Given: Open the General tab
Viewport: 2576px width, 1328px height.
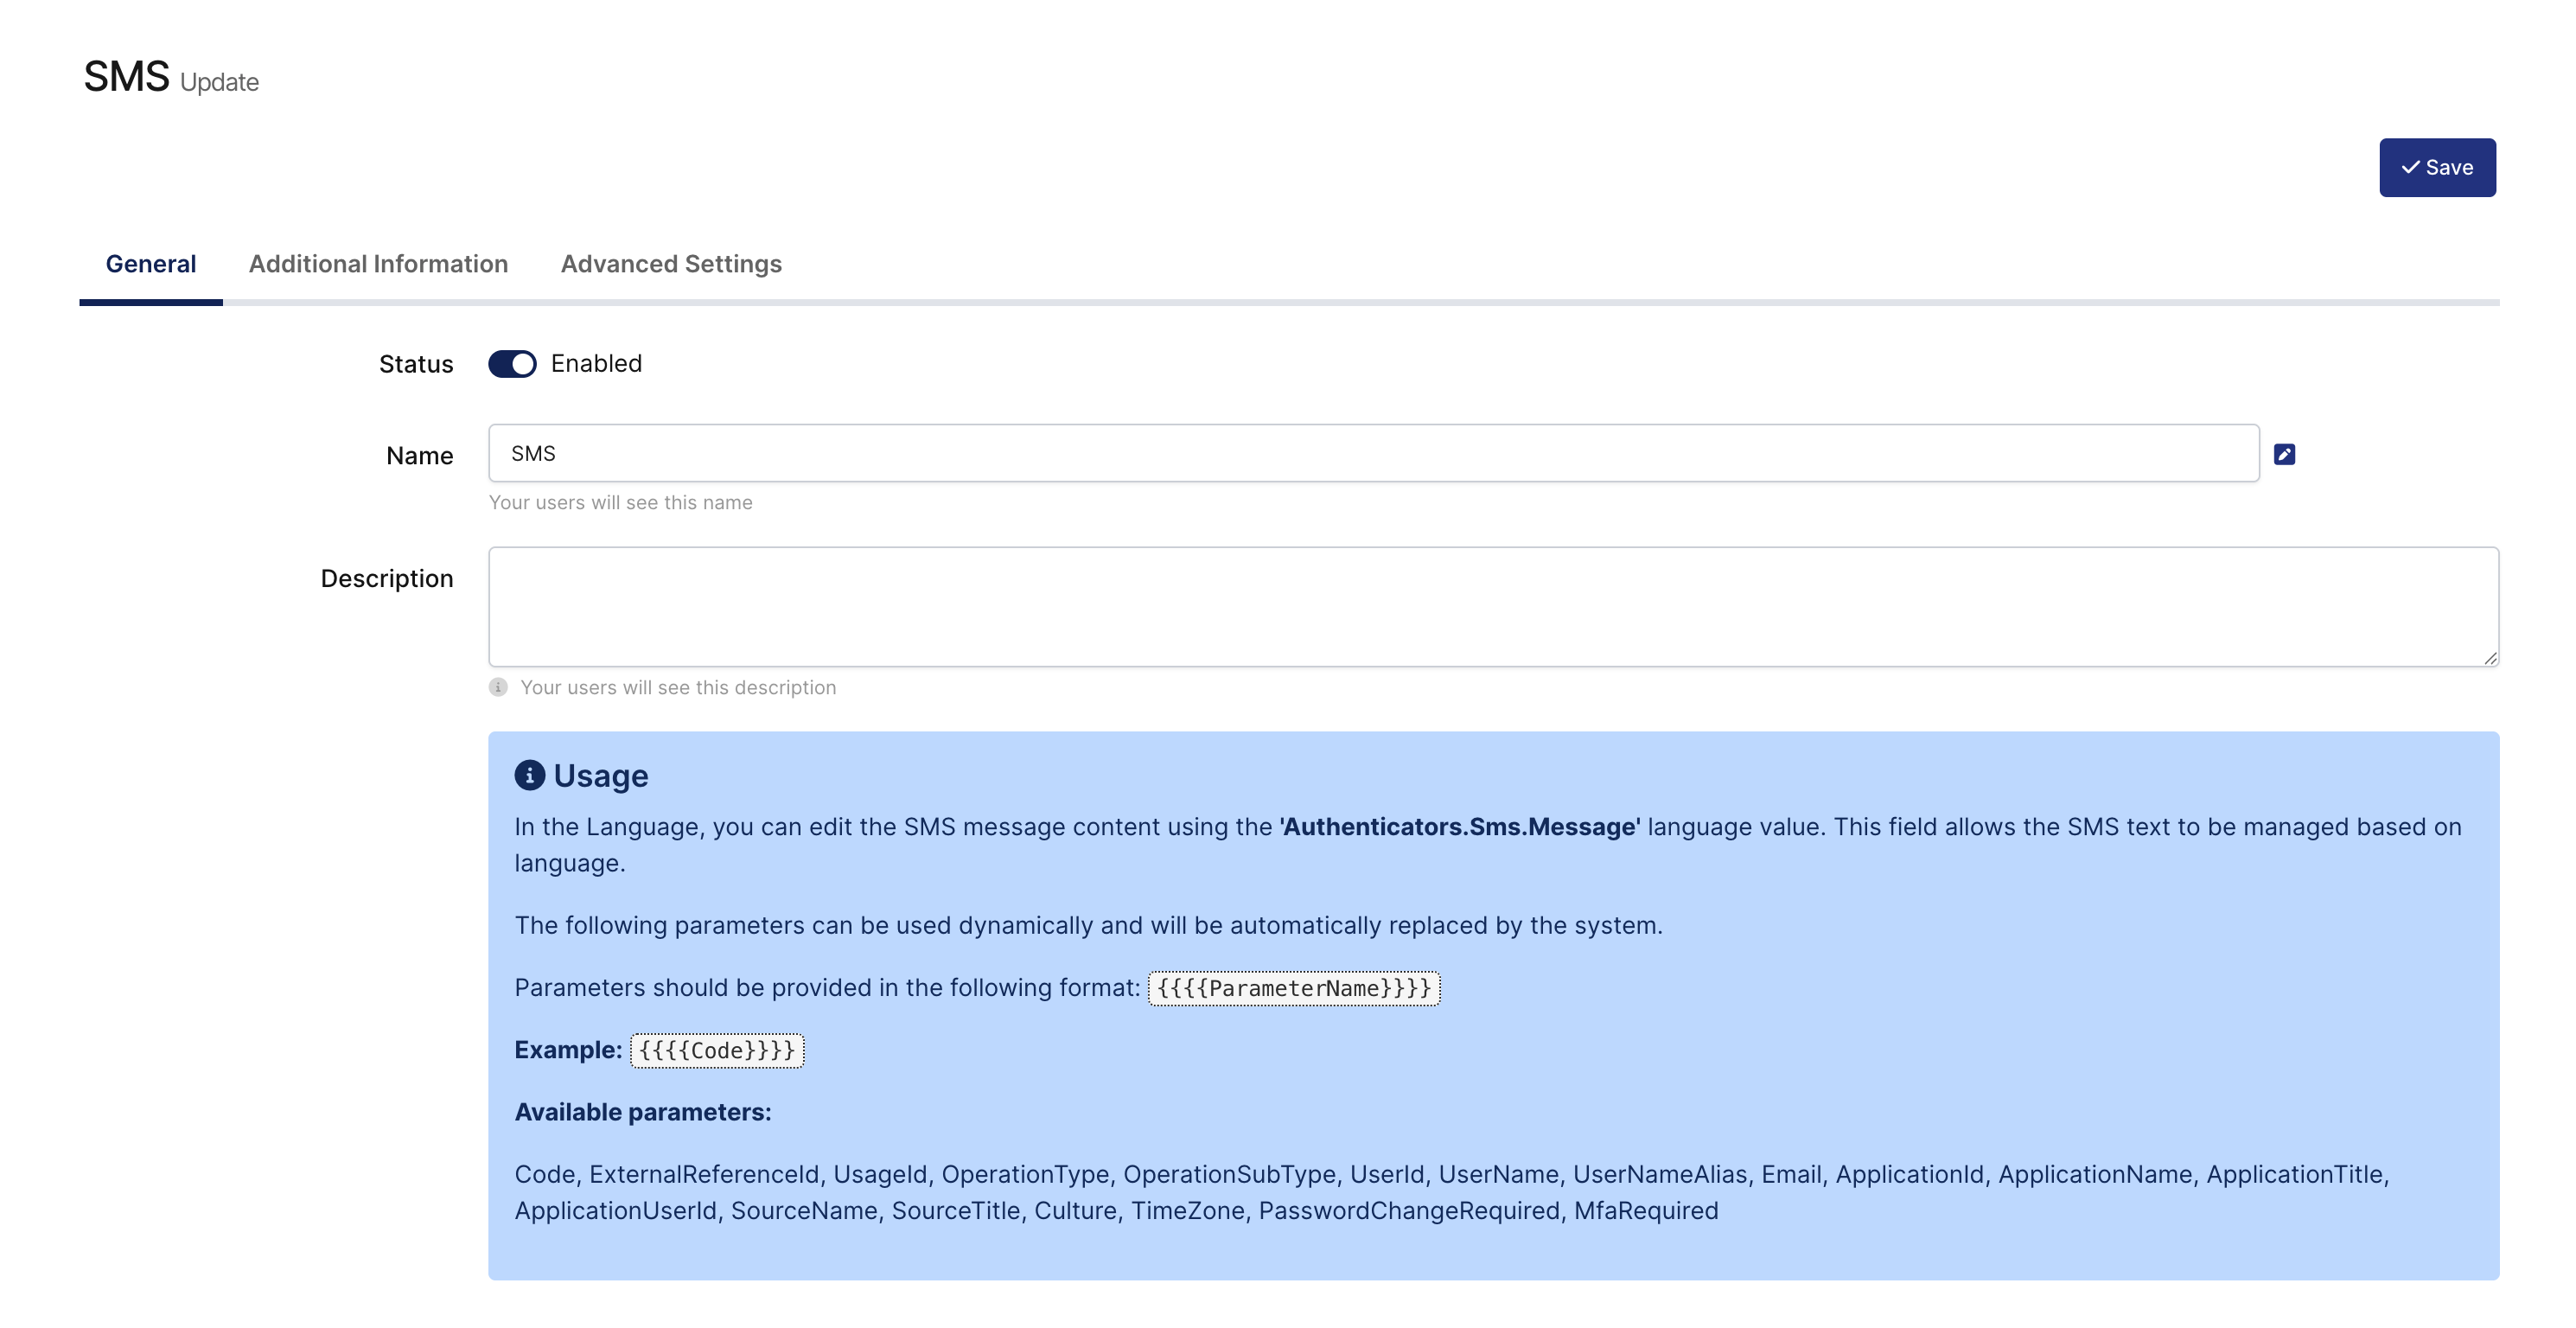Looking at the screenshot, I should (x=151, y=264).
